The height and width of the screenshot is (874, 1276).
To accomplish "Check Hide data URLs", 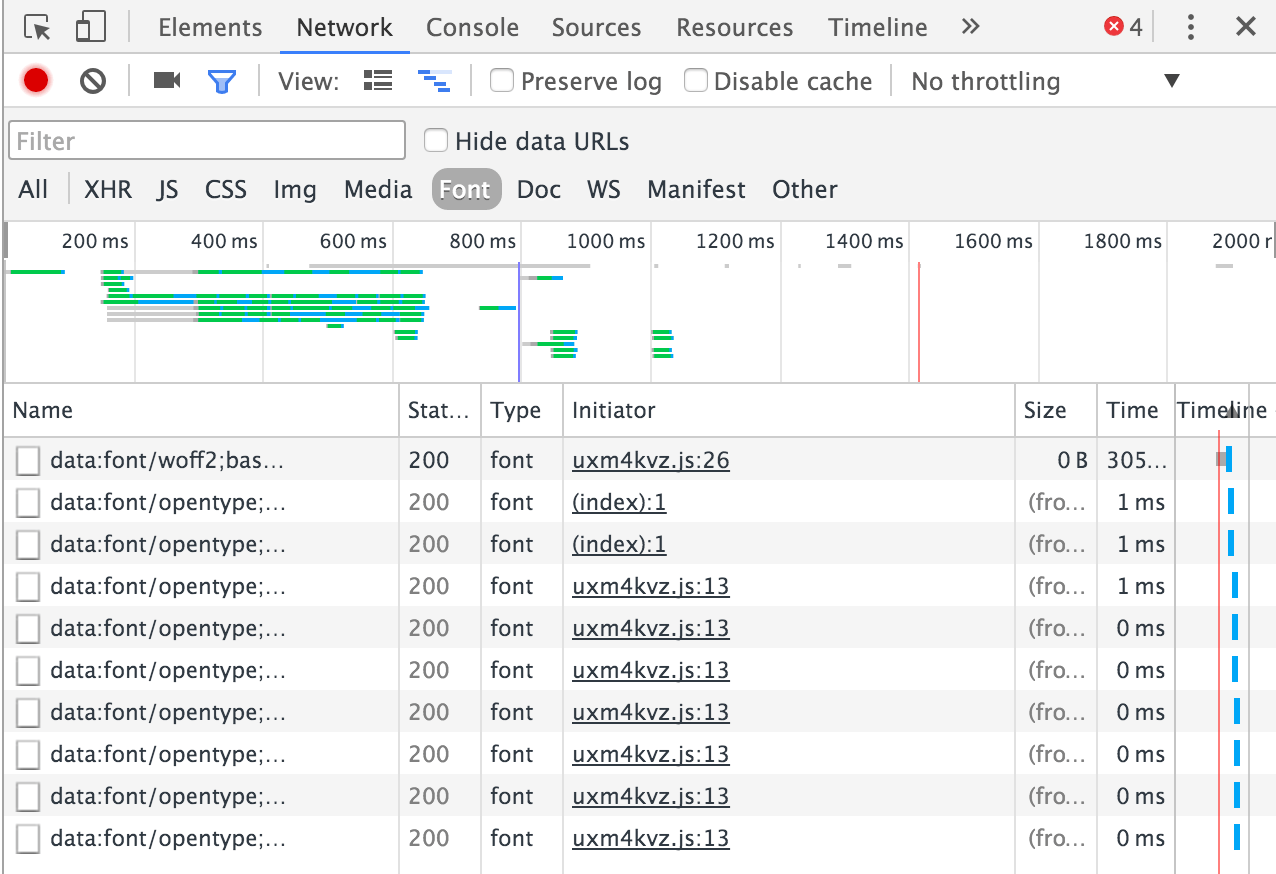I will coord(436,141).
